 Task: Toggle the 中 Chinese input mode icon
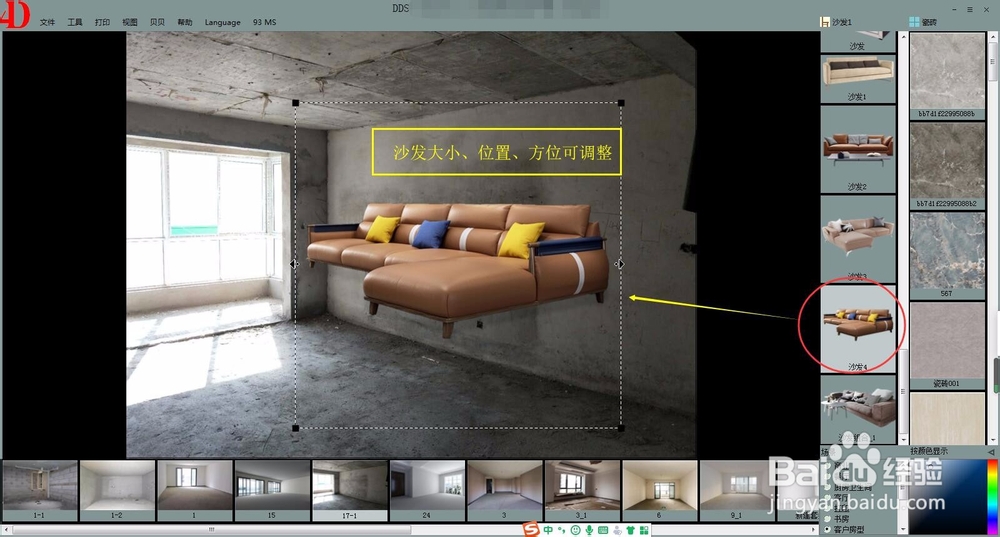548,530
